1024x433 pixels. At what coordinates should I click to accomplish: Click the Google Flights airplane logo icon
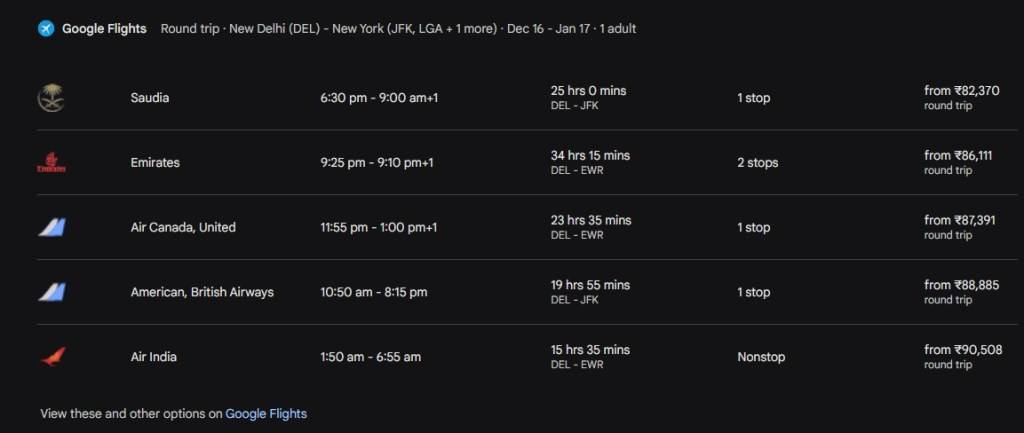coord(46,28)
